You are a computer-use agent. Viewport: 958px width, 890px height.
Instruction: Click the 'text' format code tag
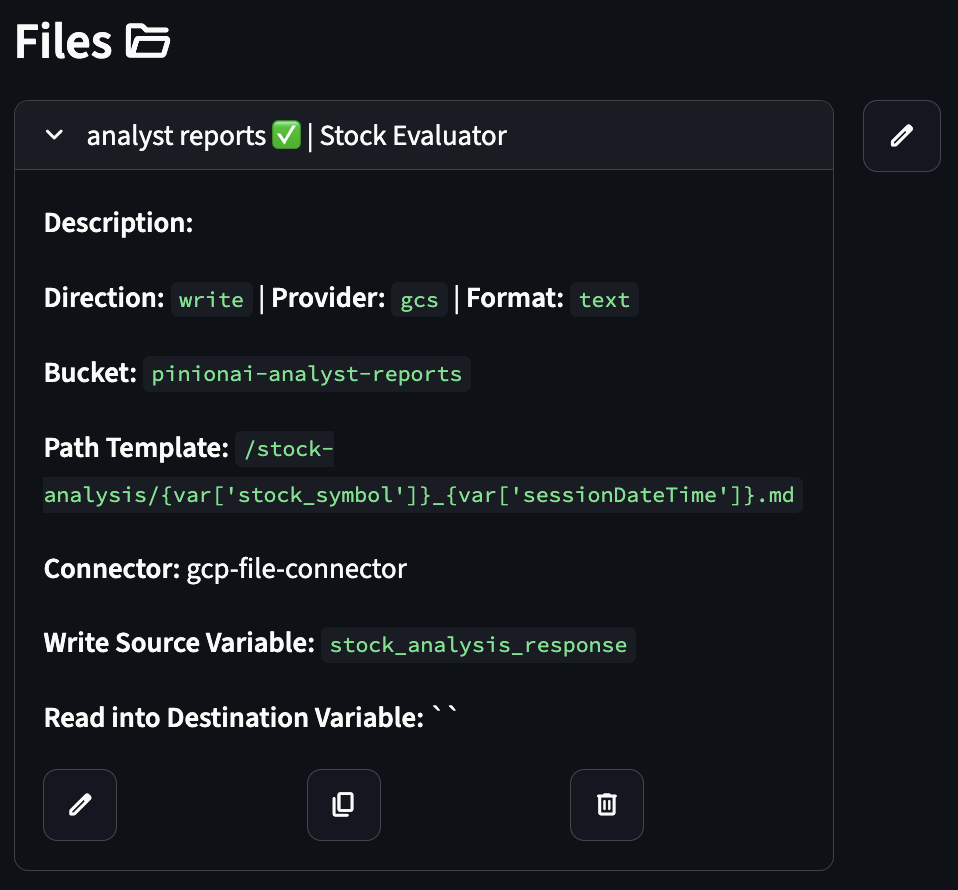(604, 300)
